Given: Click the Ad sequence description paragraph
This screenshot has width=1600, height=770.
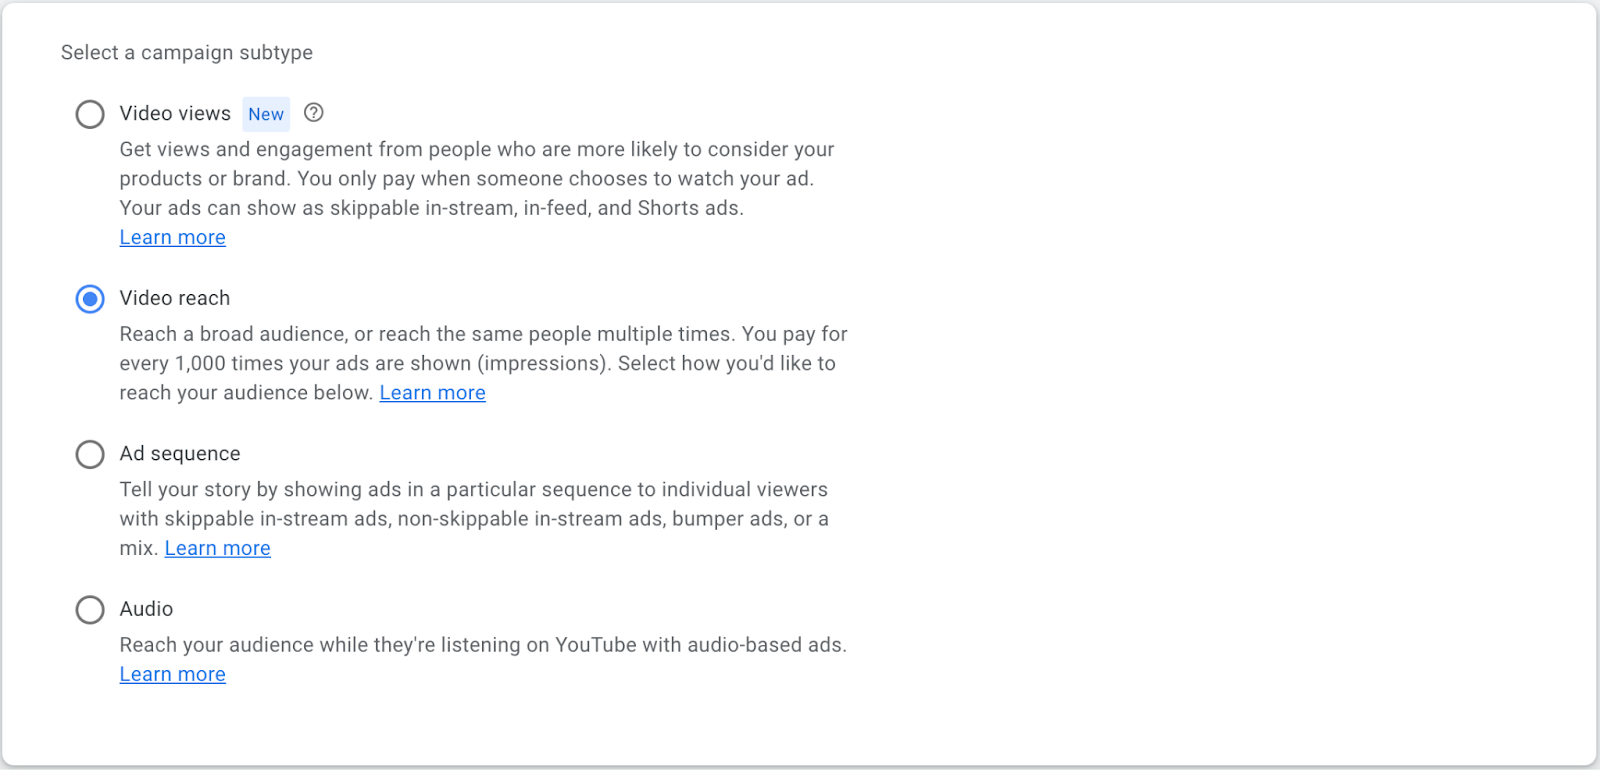Looking at the screenshot, I should point(473,518).
